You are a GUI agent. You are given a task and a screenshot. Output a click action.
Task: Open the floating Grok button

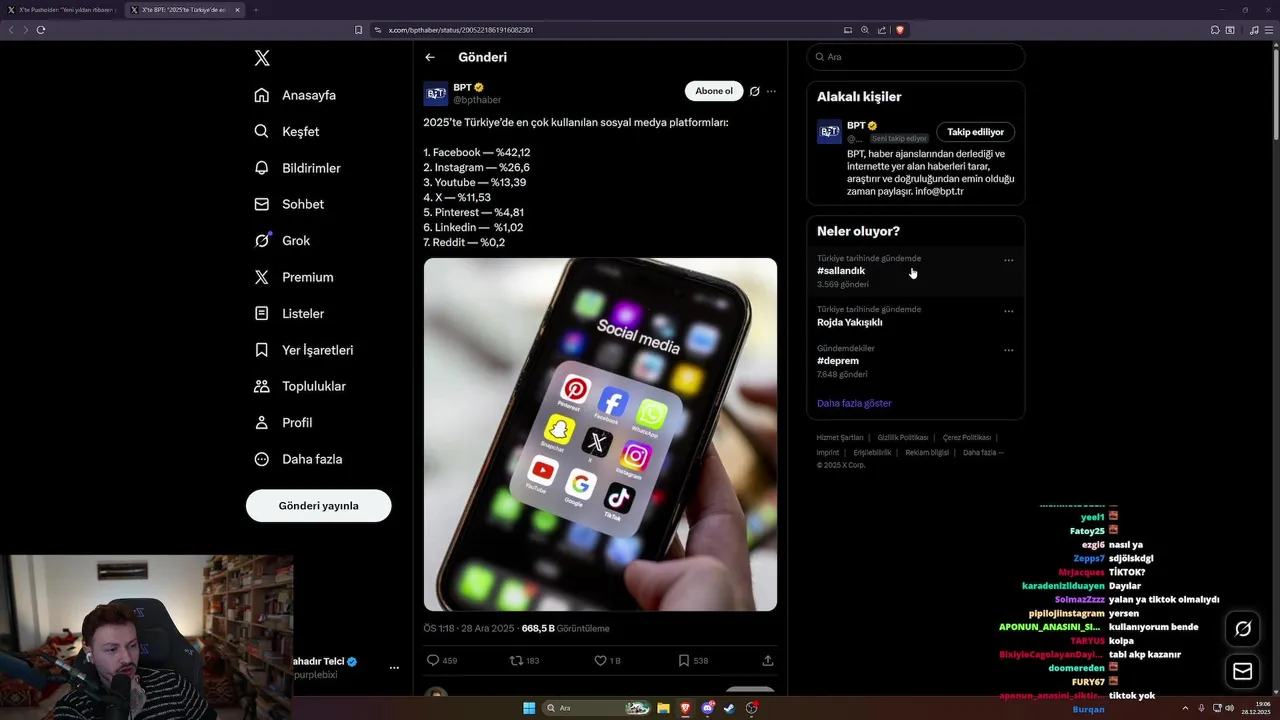(1243, 628)
